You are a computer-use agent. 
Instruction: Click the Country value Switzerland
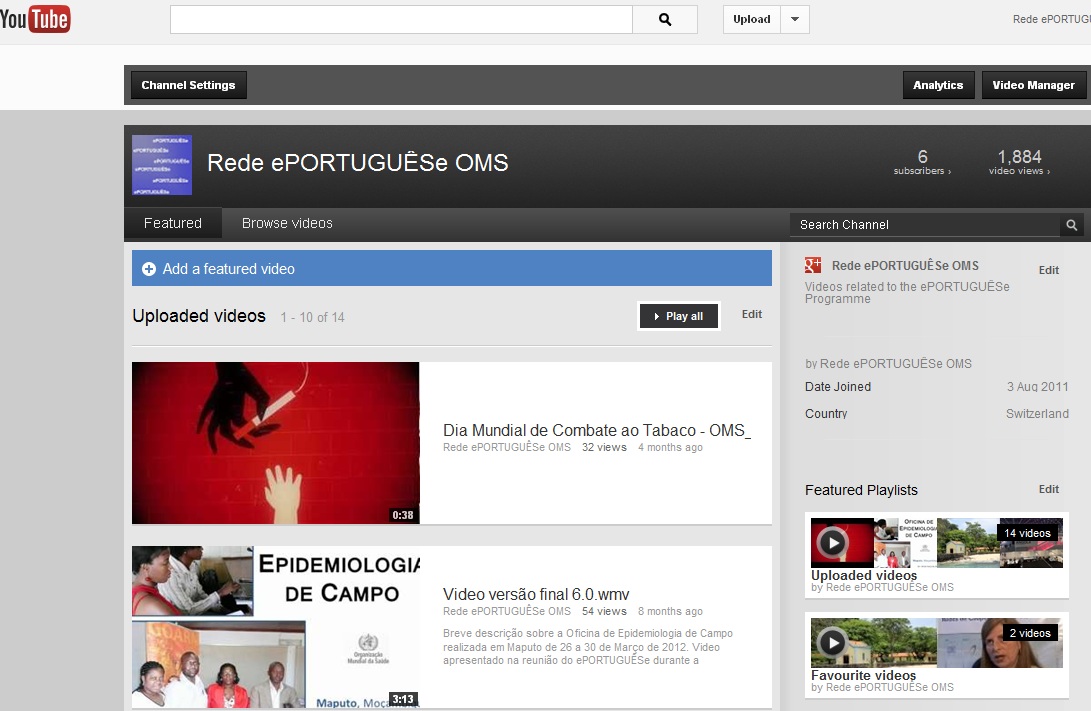pos(1037,414)
